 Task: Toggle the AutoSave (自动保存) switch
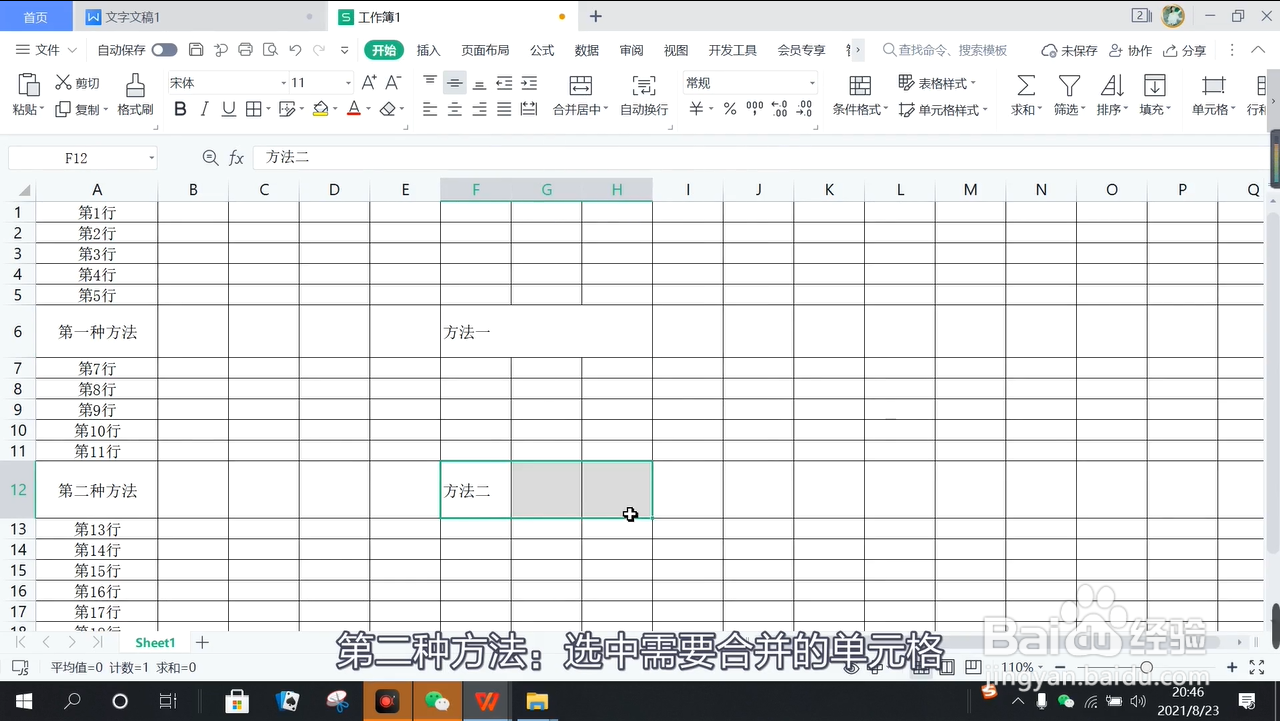coord(163,49)
